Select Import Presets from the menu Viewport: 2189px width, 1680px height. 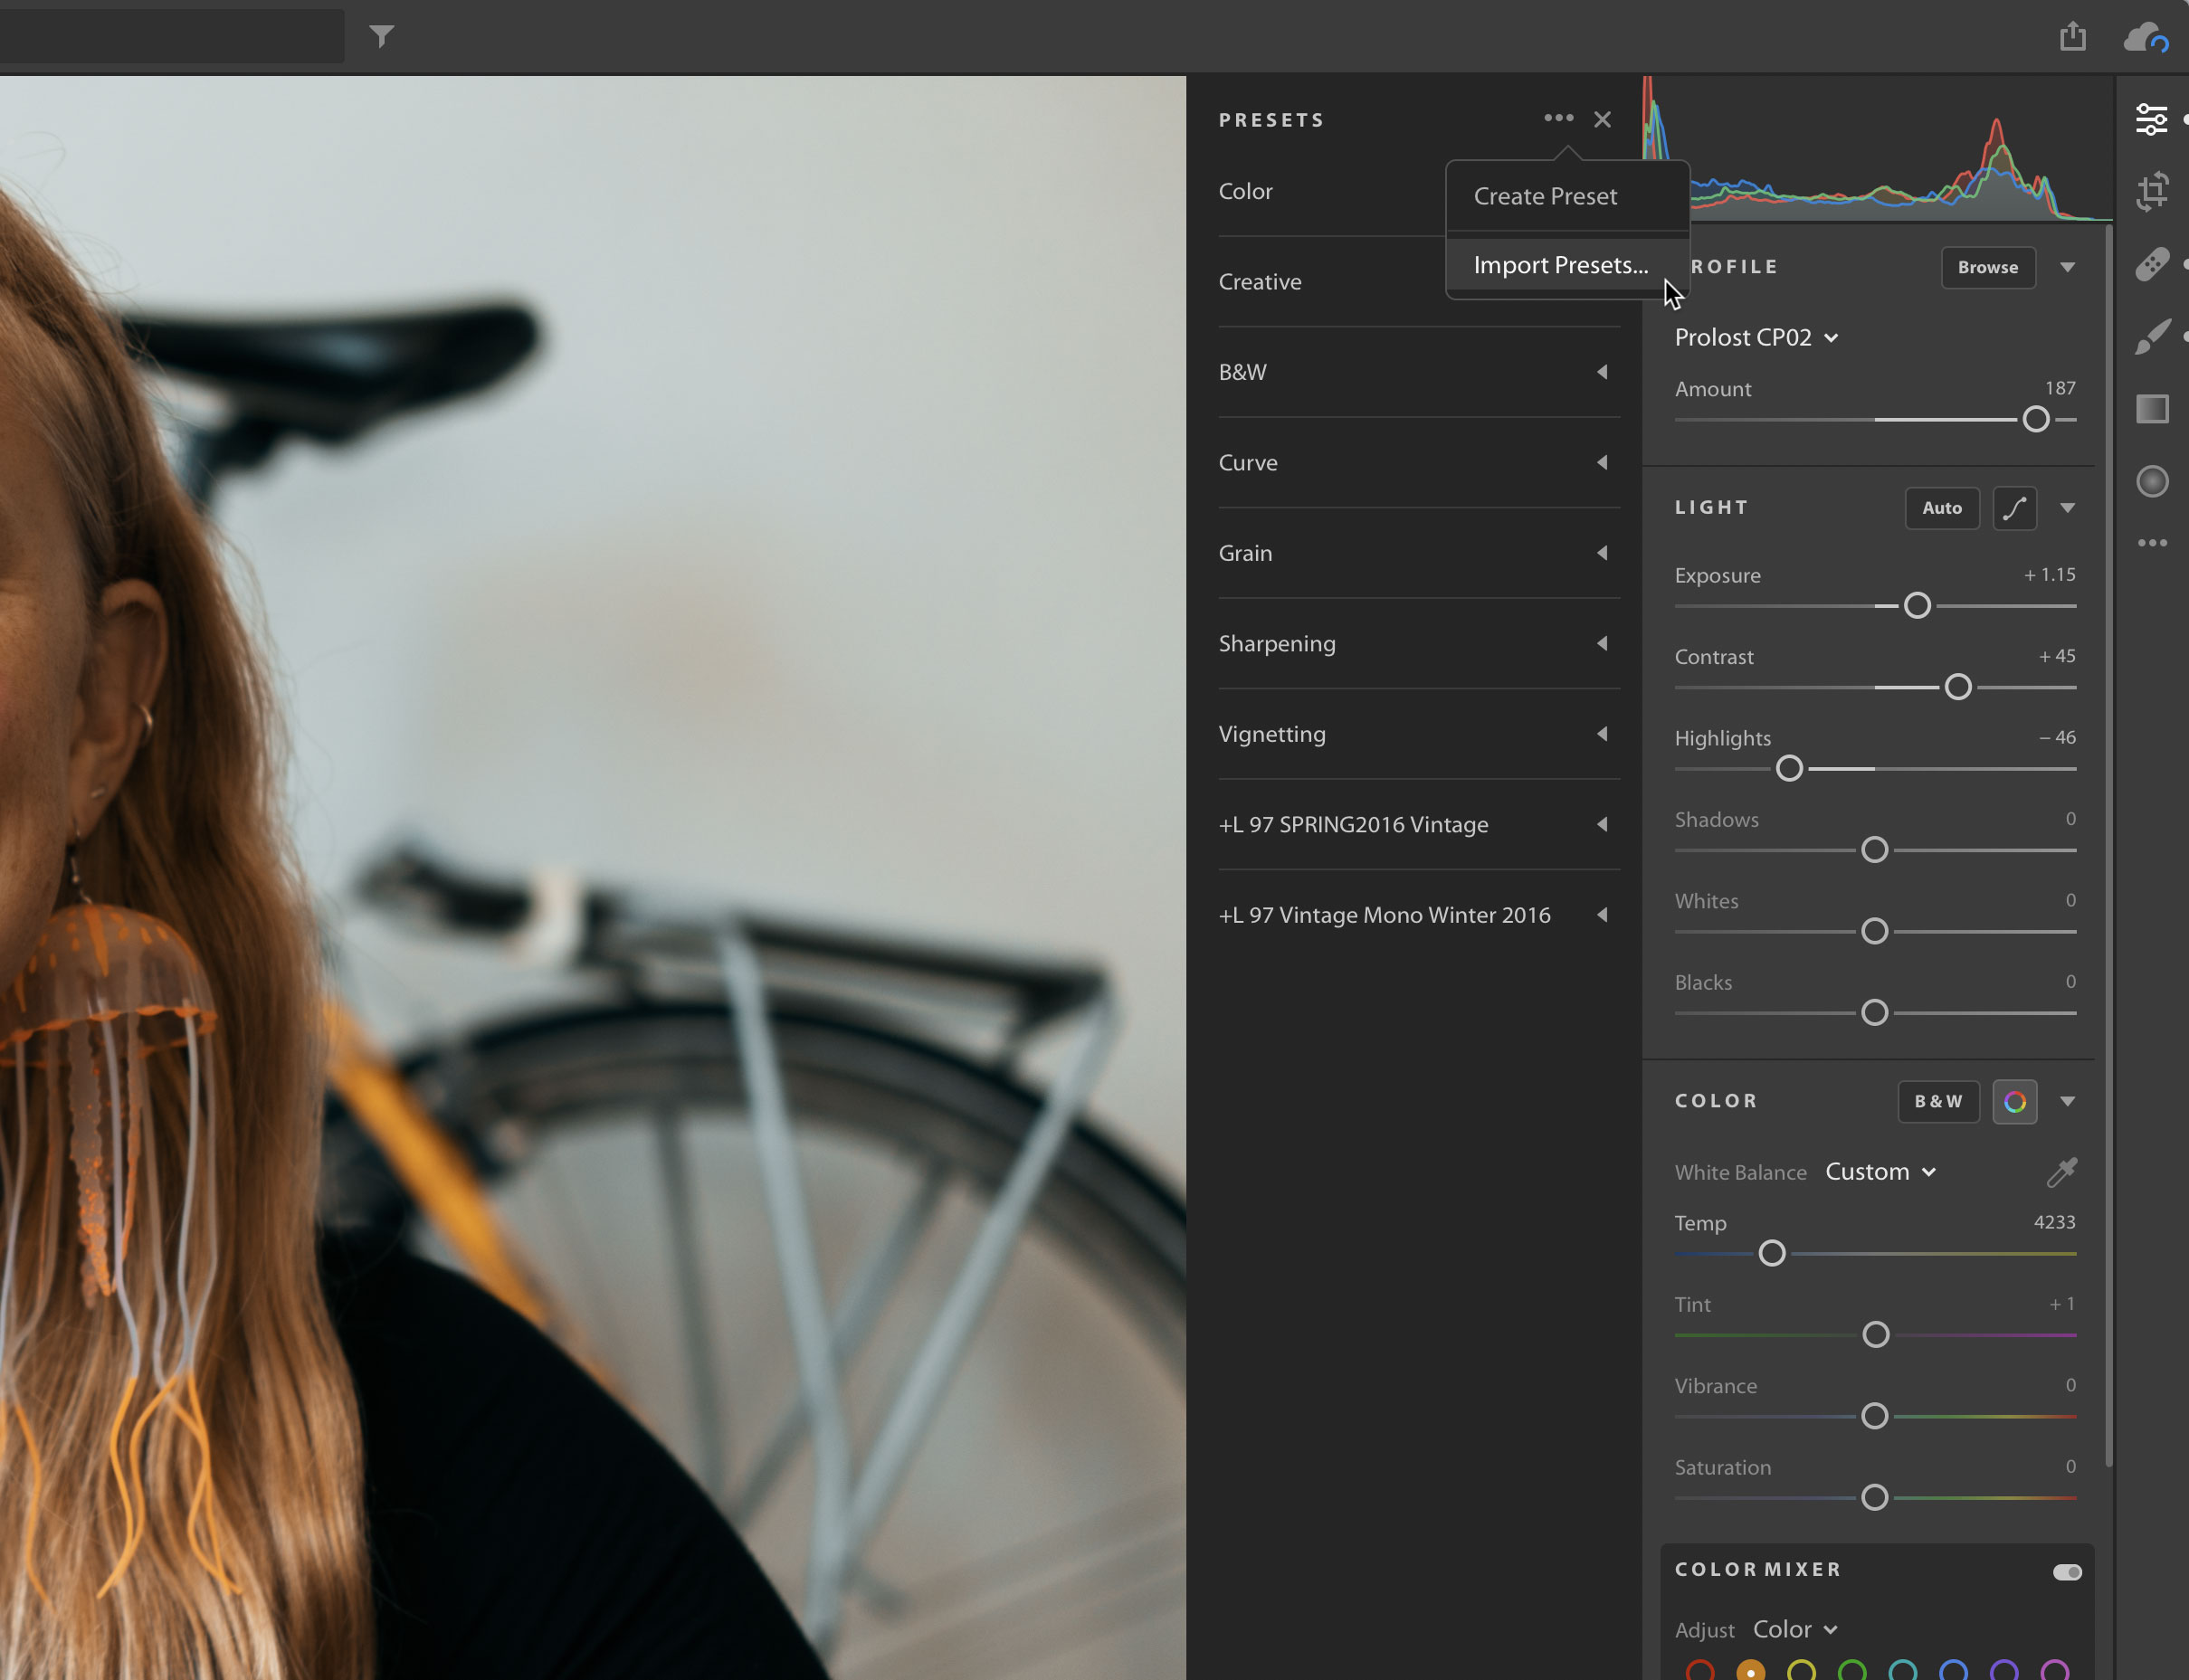[x=1561, y=263]
